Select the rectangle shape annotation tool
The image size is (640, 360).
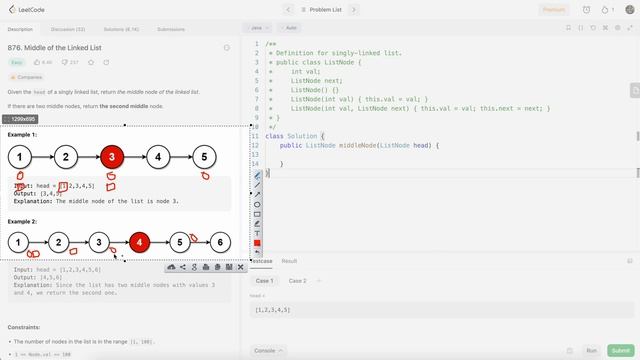coord(257,214)
